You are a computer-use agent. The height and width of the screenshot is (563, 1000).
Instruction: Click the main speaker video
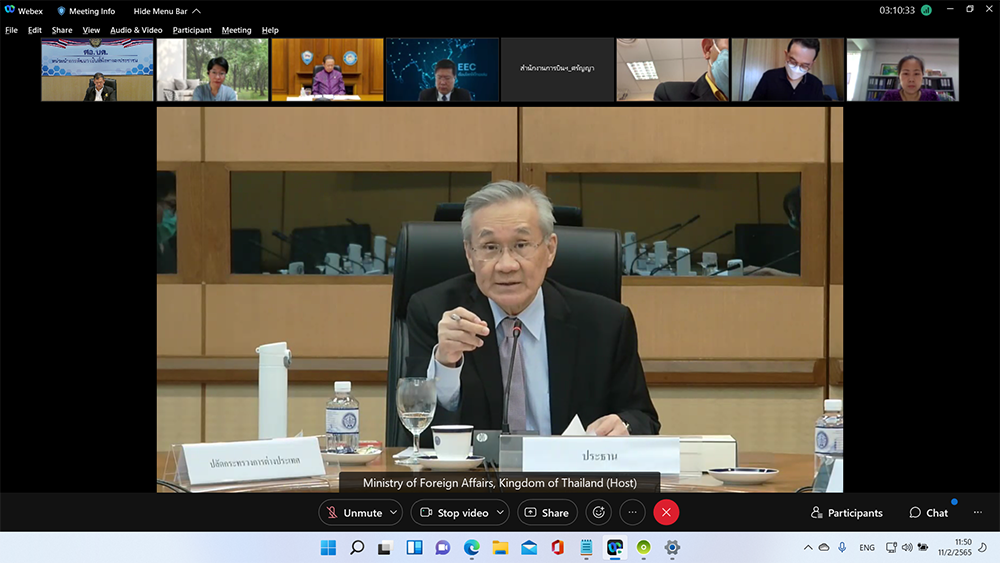[x=500, y=300]
